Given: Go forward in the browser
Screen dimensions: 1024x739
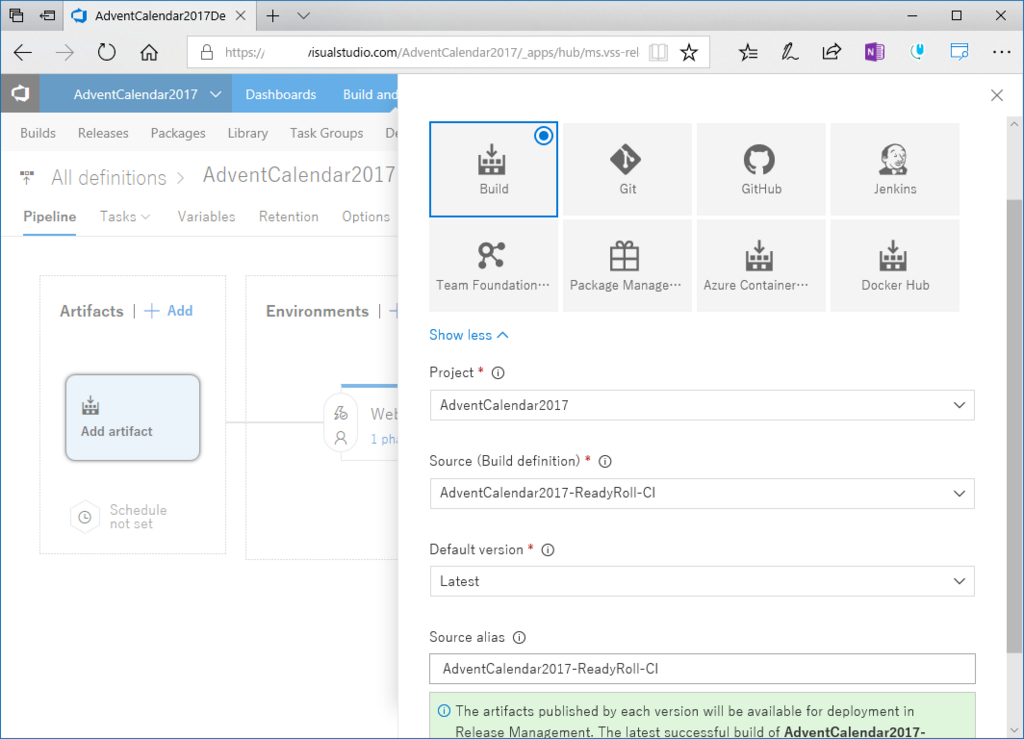Looking at the screenshot, I should pyautogui.click(x=65, y=53).
